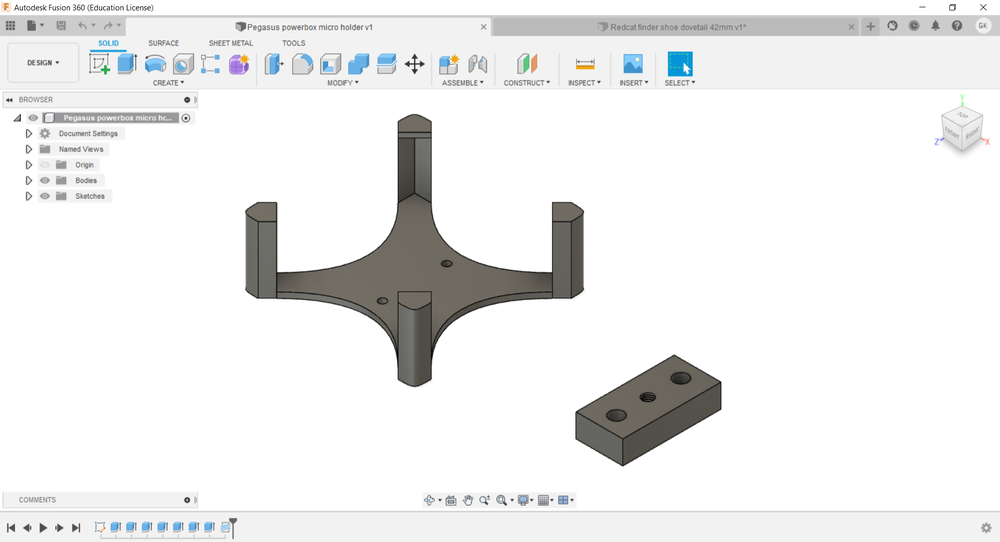Click the timeline end marker
The height and width of the screenshot is (542, 1000).
233,524
